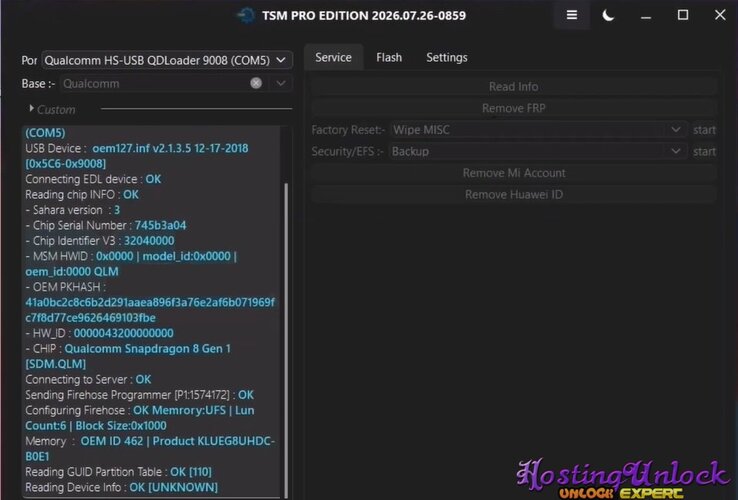Screen dimensions: 738x500
Task: Click the OEM PKHASH value starting 41a0bc2c
Action: [150, 302]
